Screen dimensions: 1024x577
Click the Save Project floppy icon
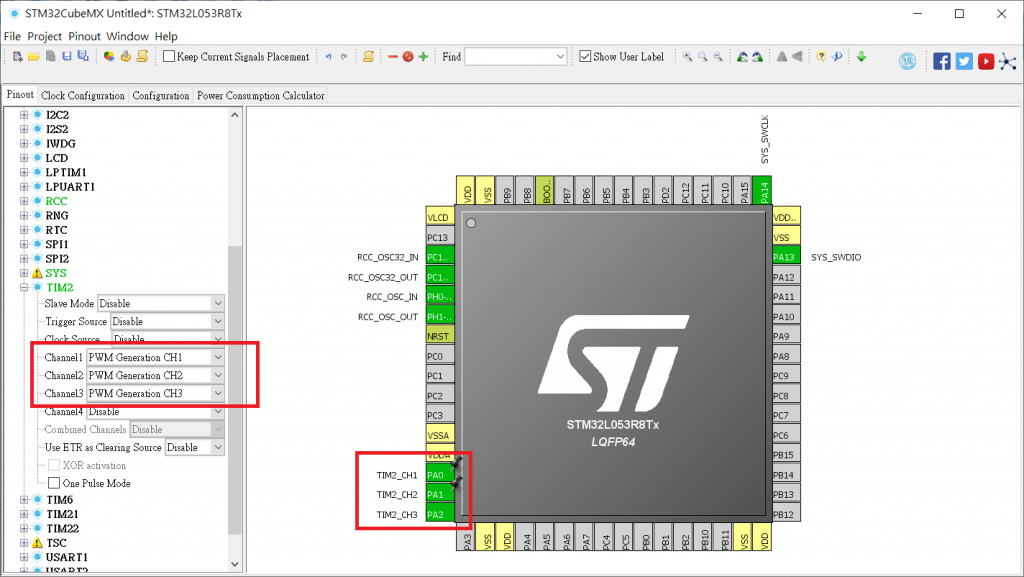tap(67, 57)
